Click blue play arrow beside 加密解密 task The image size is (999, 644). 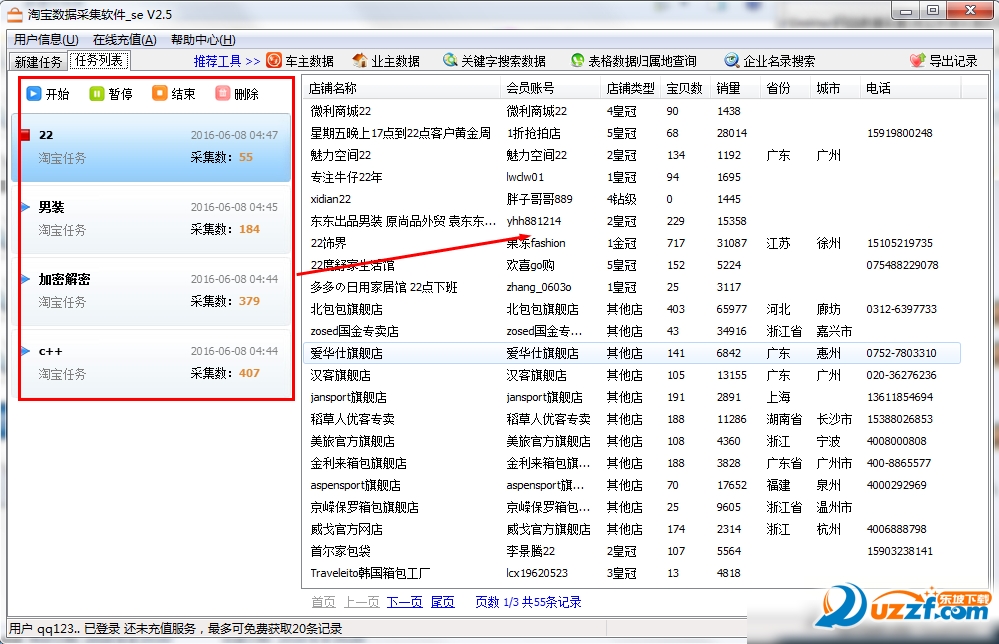[x=25, y=278]
